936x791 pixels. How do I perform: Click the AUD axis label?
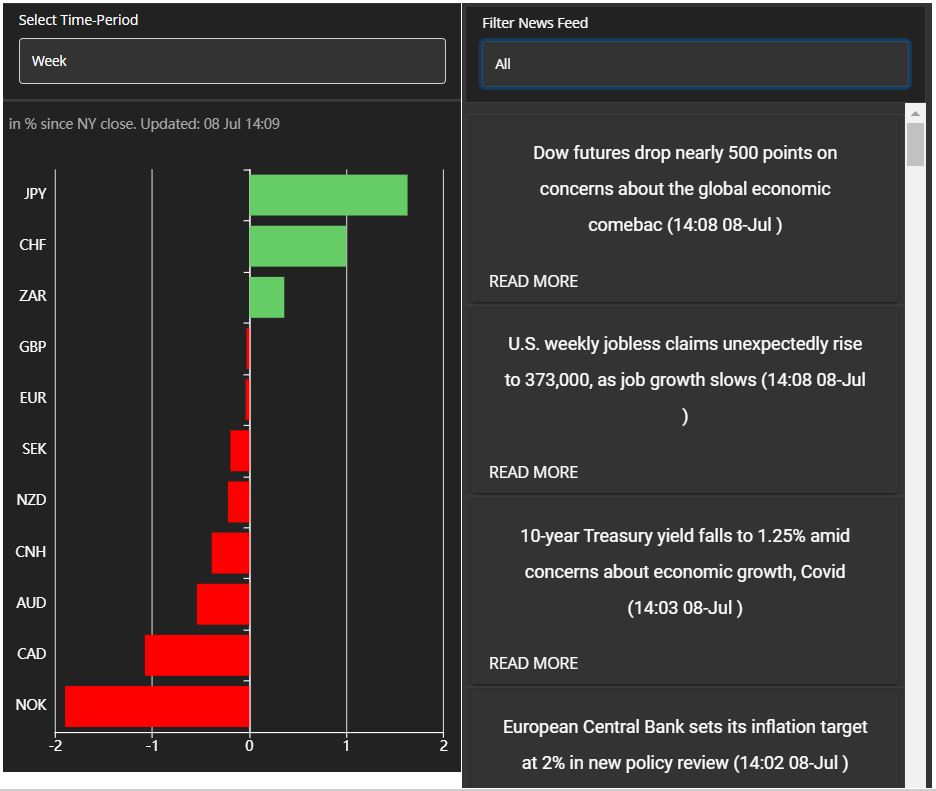(x=32, y=603)
